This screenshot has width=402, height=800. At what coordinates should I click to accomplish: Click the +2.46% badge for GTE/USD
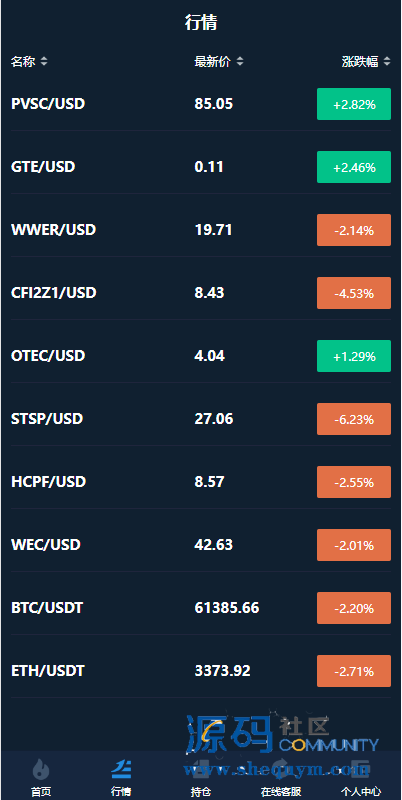(x=354, y=167)
